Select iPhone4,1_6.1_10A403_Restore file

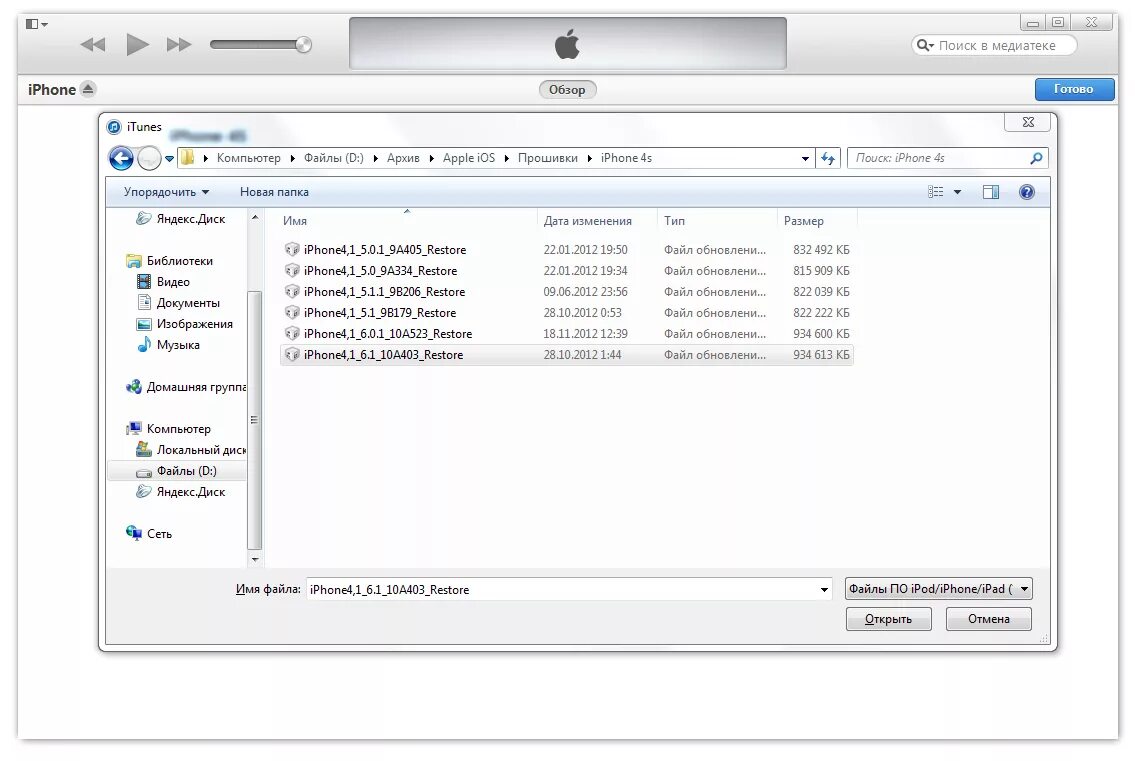pos(567,355)
